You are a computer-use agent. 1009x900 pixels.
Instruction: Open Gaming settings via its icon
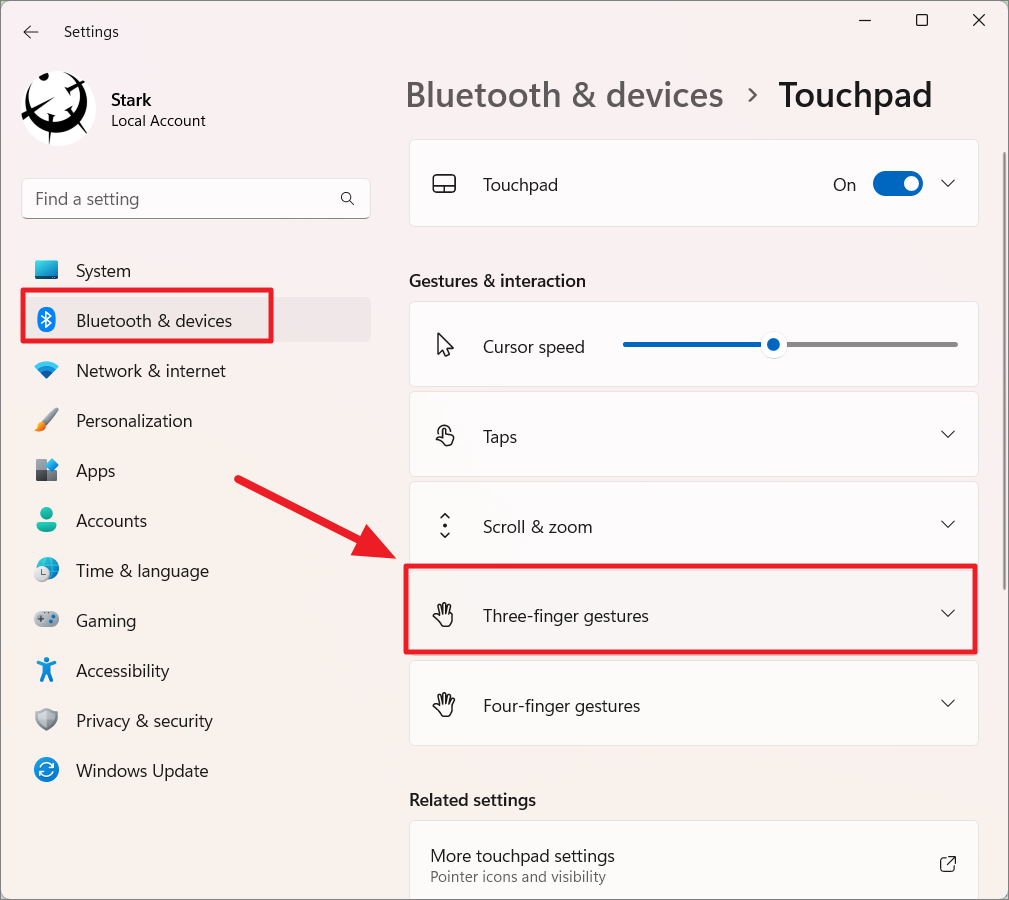pos(47,620)
